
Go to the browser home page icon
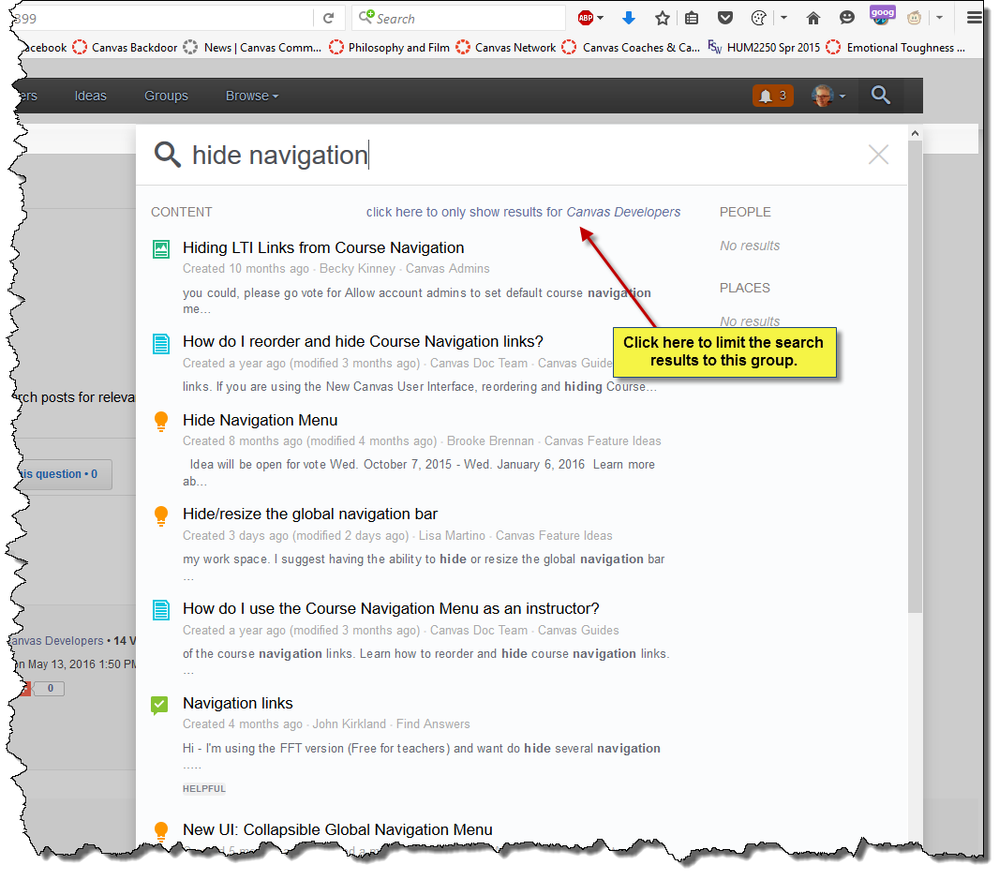[814, 18]
